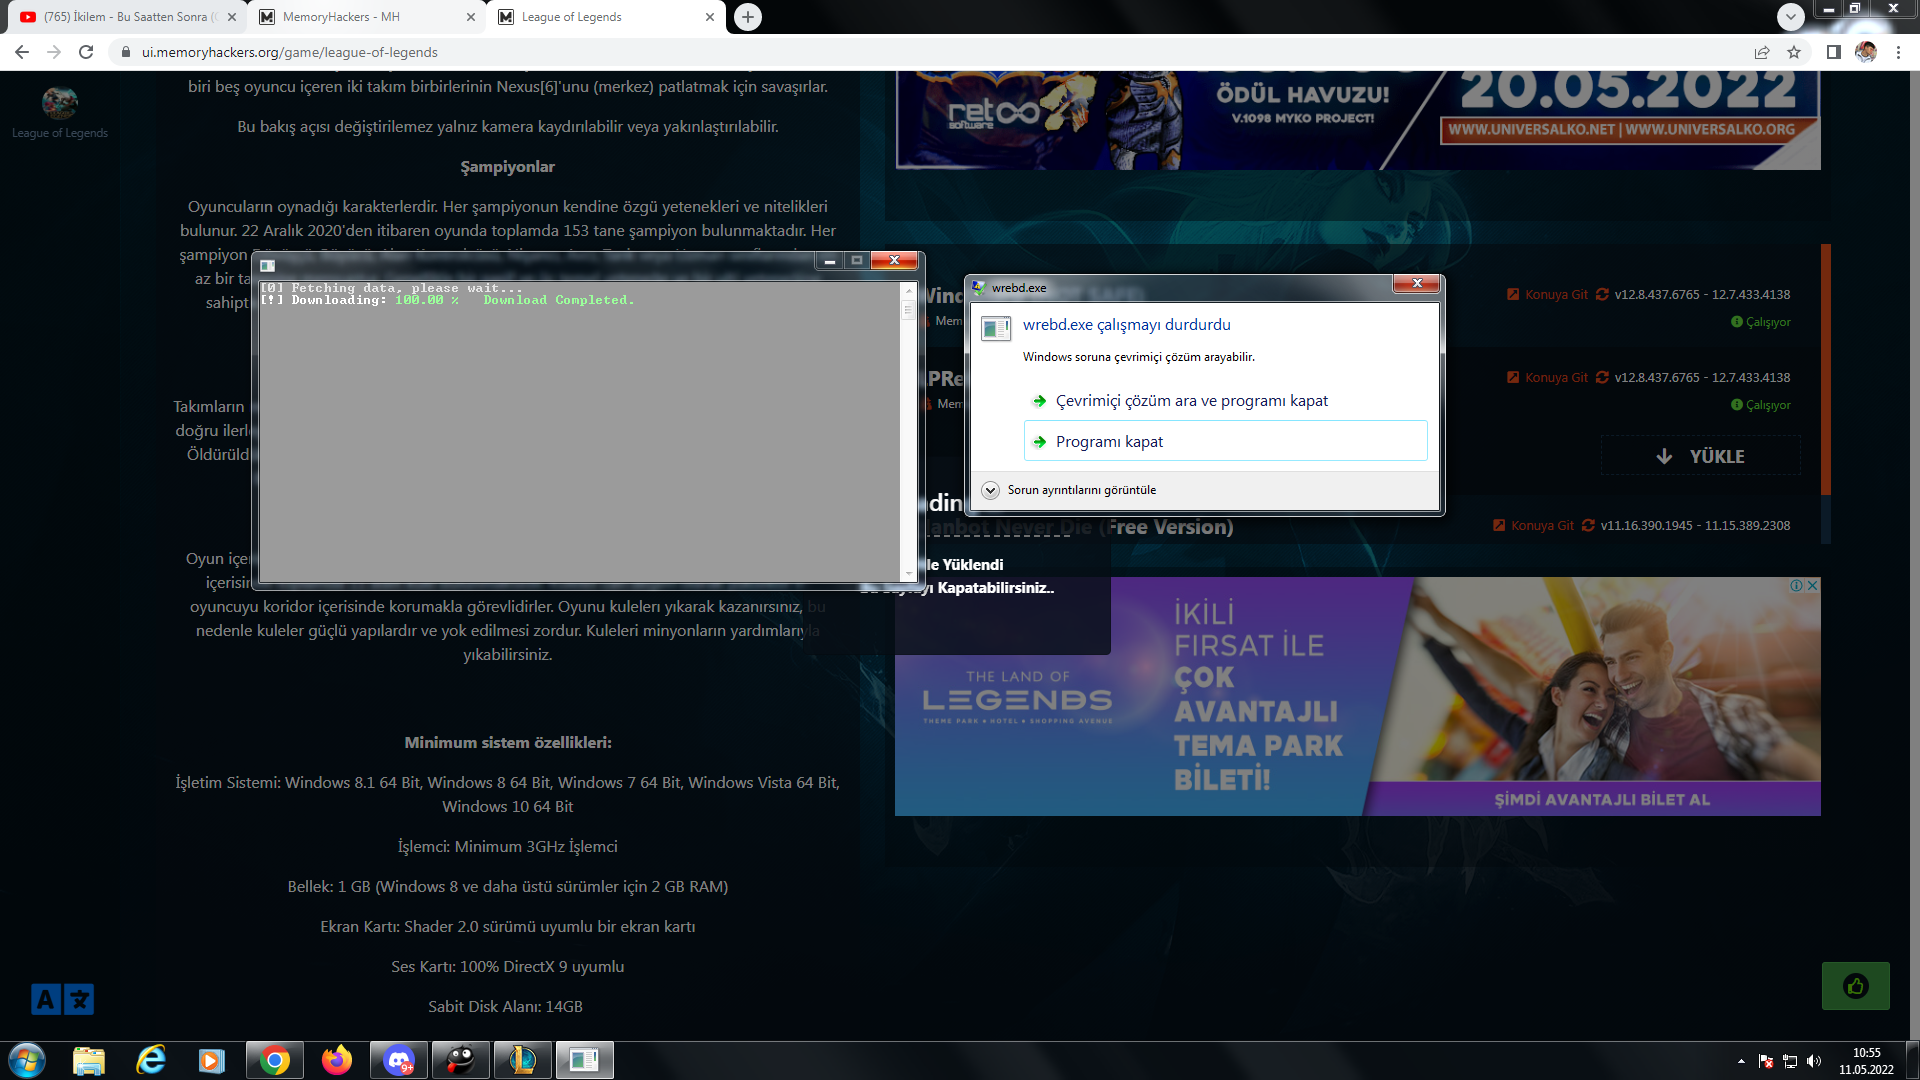Image resolution: width=1920 pixels, height=1080 pixels.
Task: Click the Şimdi Avantajlı Bilet Al banner
Action: point(1602,799)
